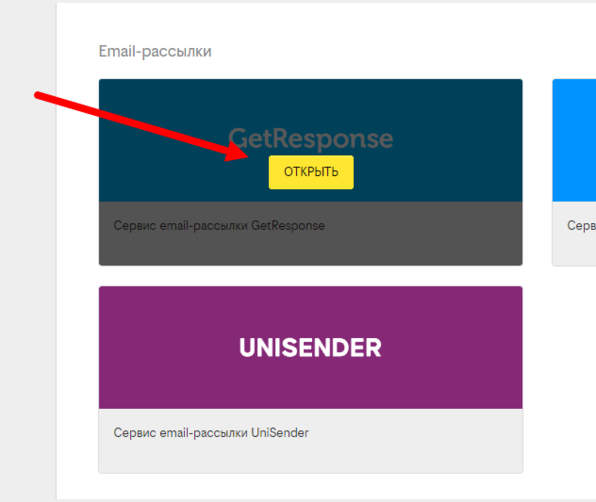Viewport: 596px width, 502px height.
Task: Click the gray sidebar strip on left
Action: tap(28, 251)
